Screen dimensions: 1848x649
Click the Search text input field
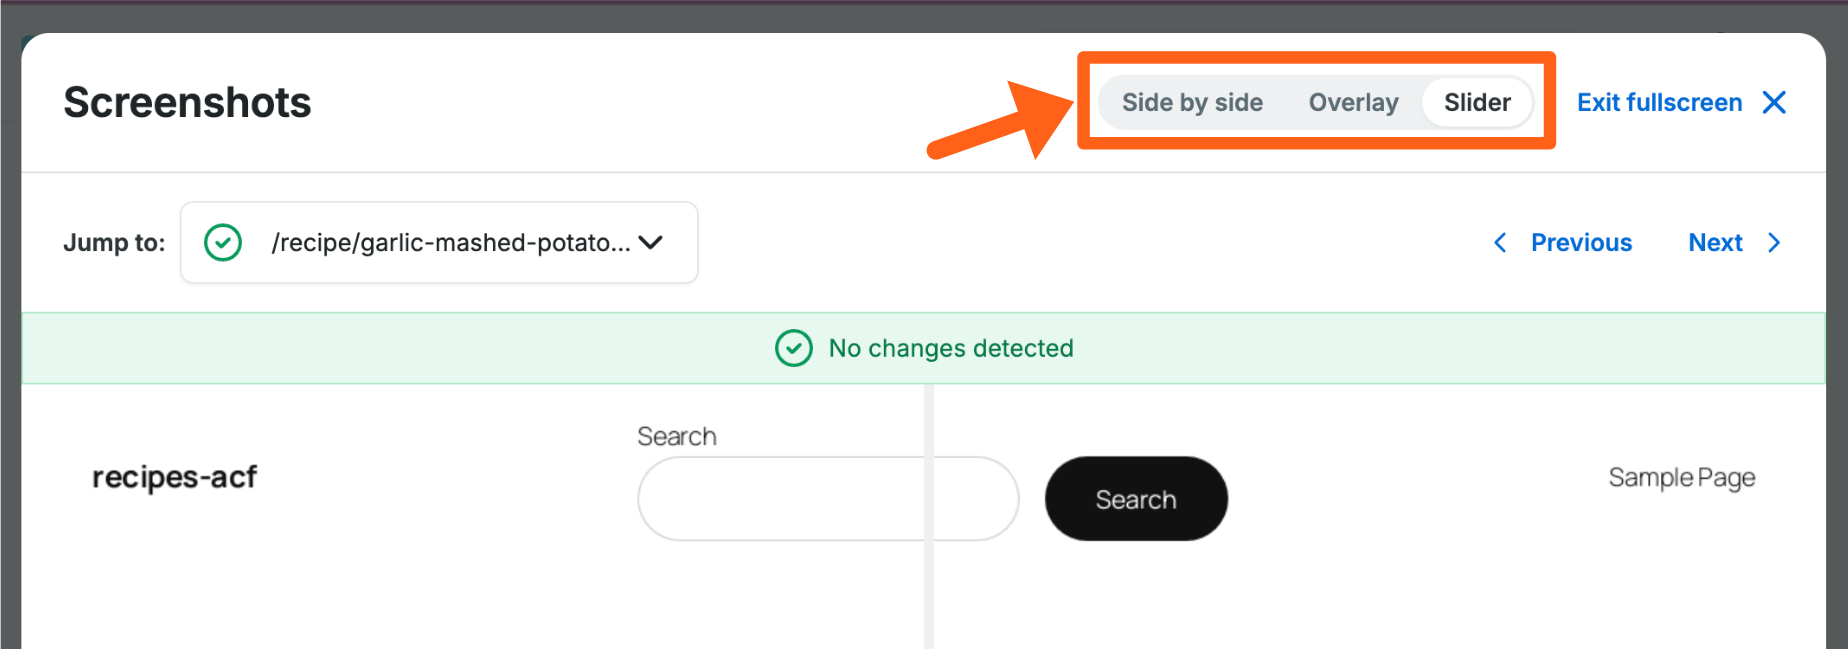point(780,499)
